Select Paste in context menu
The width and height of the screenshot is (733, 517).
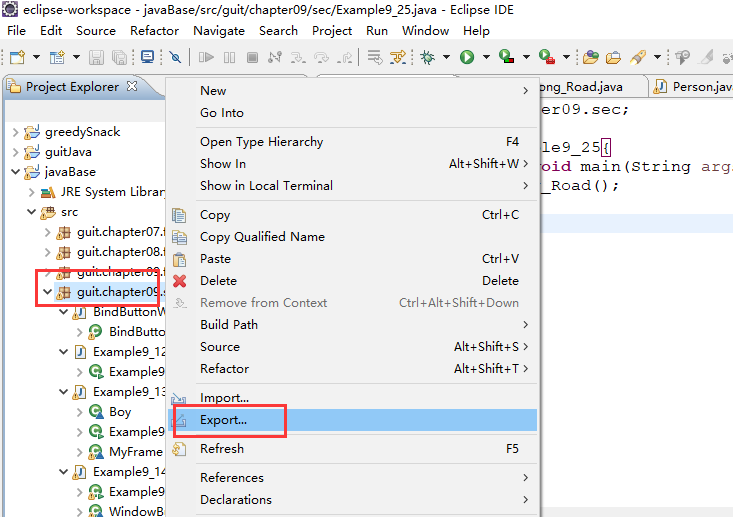tap(352, 259)
